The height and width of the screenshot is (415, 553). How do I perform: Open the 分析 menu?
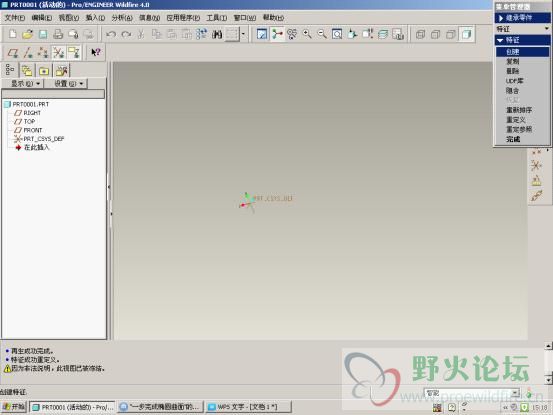122,18
